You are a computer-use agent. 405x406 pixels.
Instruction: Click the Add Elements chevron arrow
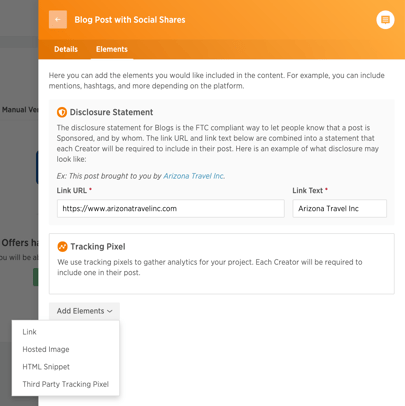point(110,311)
